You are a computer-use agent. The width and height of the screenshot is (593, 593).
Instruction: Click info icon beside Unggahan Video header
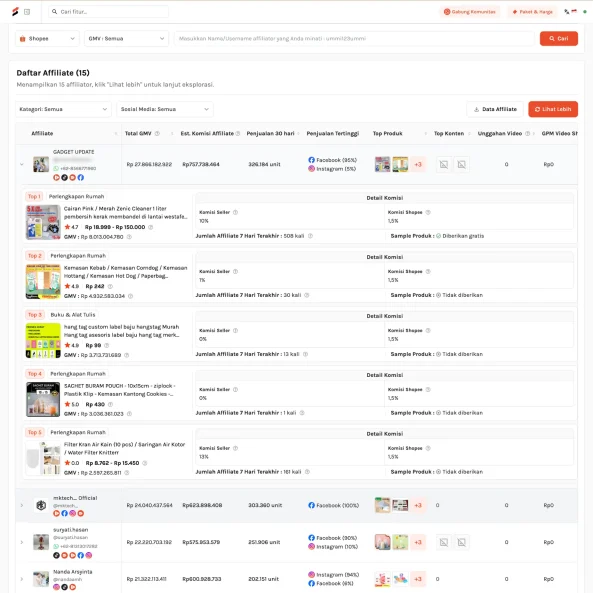coord(528,134)
